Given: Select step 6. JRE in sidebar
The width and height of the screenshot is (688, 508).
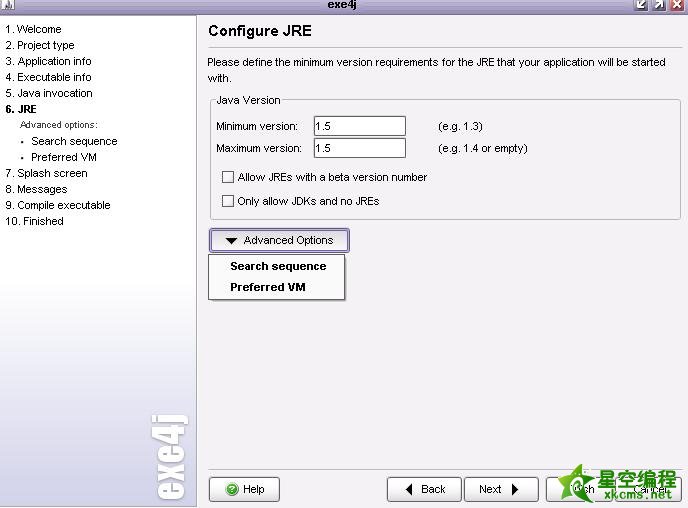Looking at the screenshot, I should (x=21, y=109).
